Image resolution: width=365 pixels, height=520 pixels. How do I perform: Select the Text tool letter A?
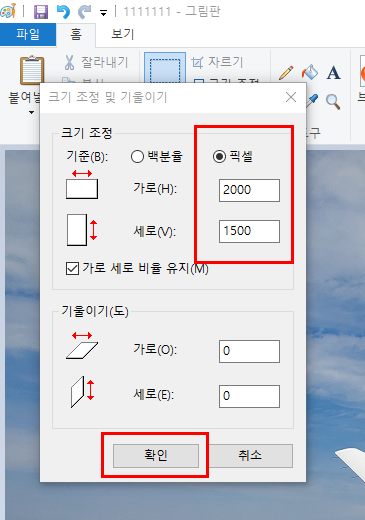tap(334, 73)
